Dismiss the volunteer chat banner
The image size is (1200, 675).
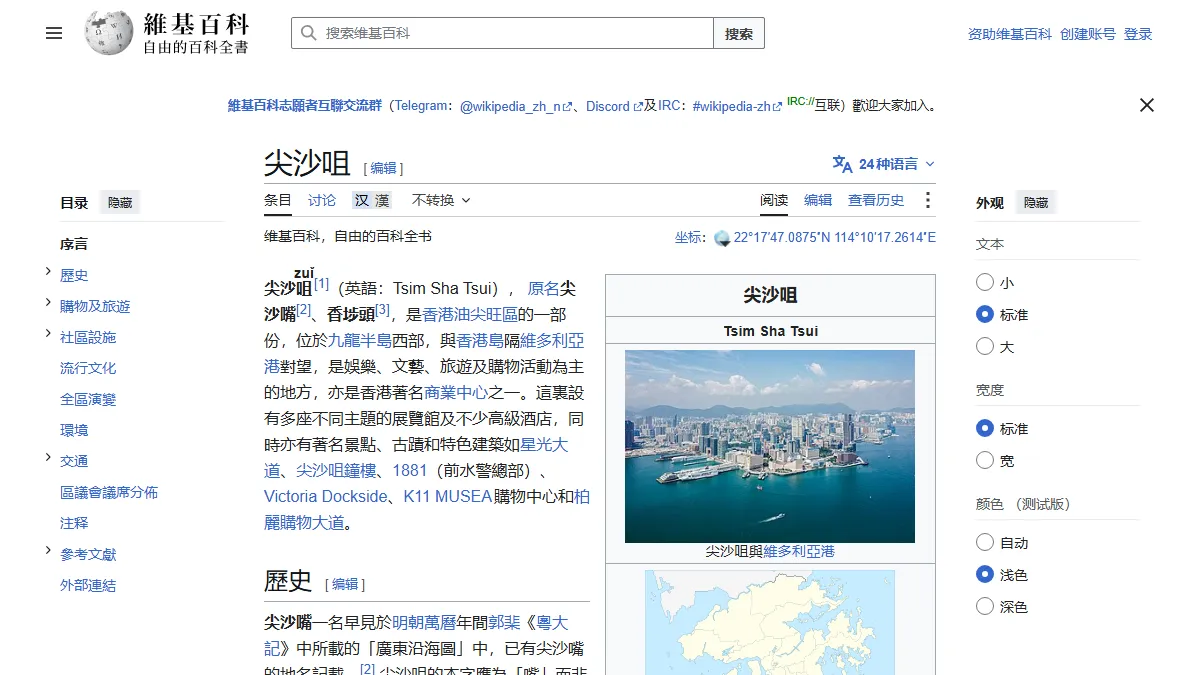tap(1147, 105)
